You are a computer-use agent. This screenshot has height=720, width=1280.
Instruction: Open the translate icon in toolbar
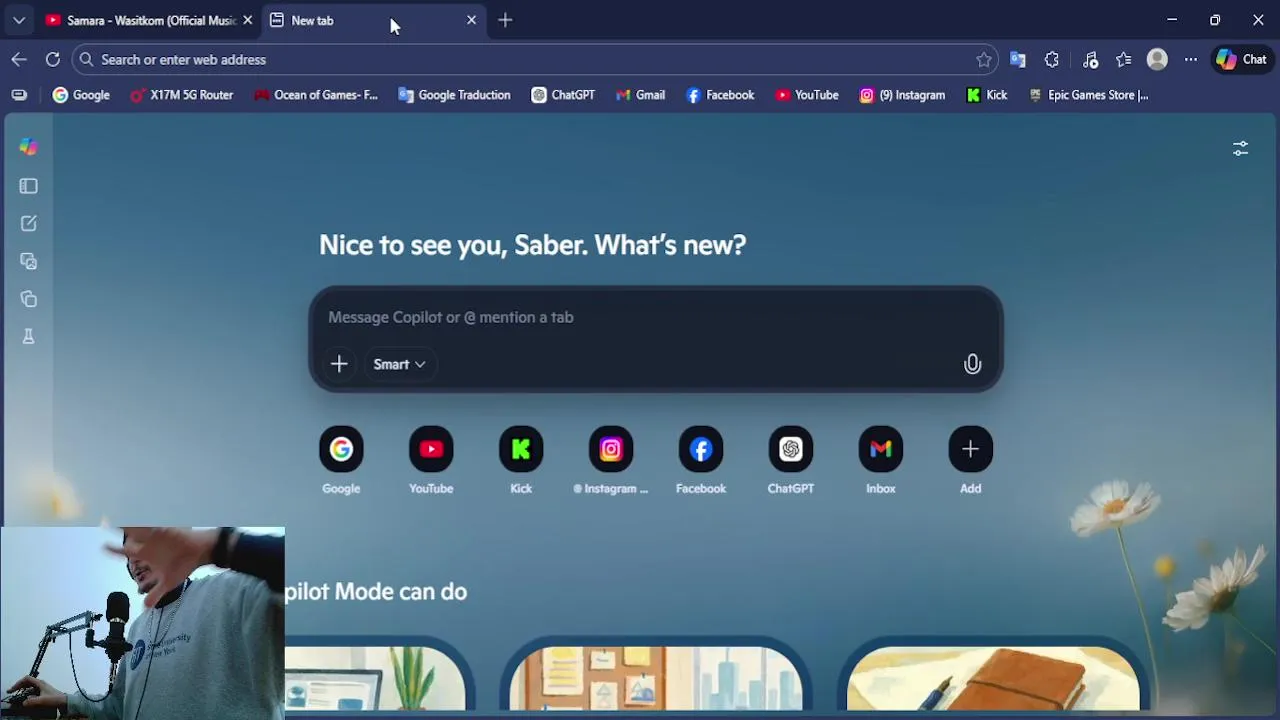click(x=1018, y=60)
